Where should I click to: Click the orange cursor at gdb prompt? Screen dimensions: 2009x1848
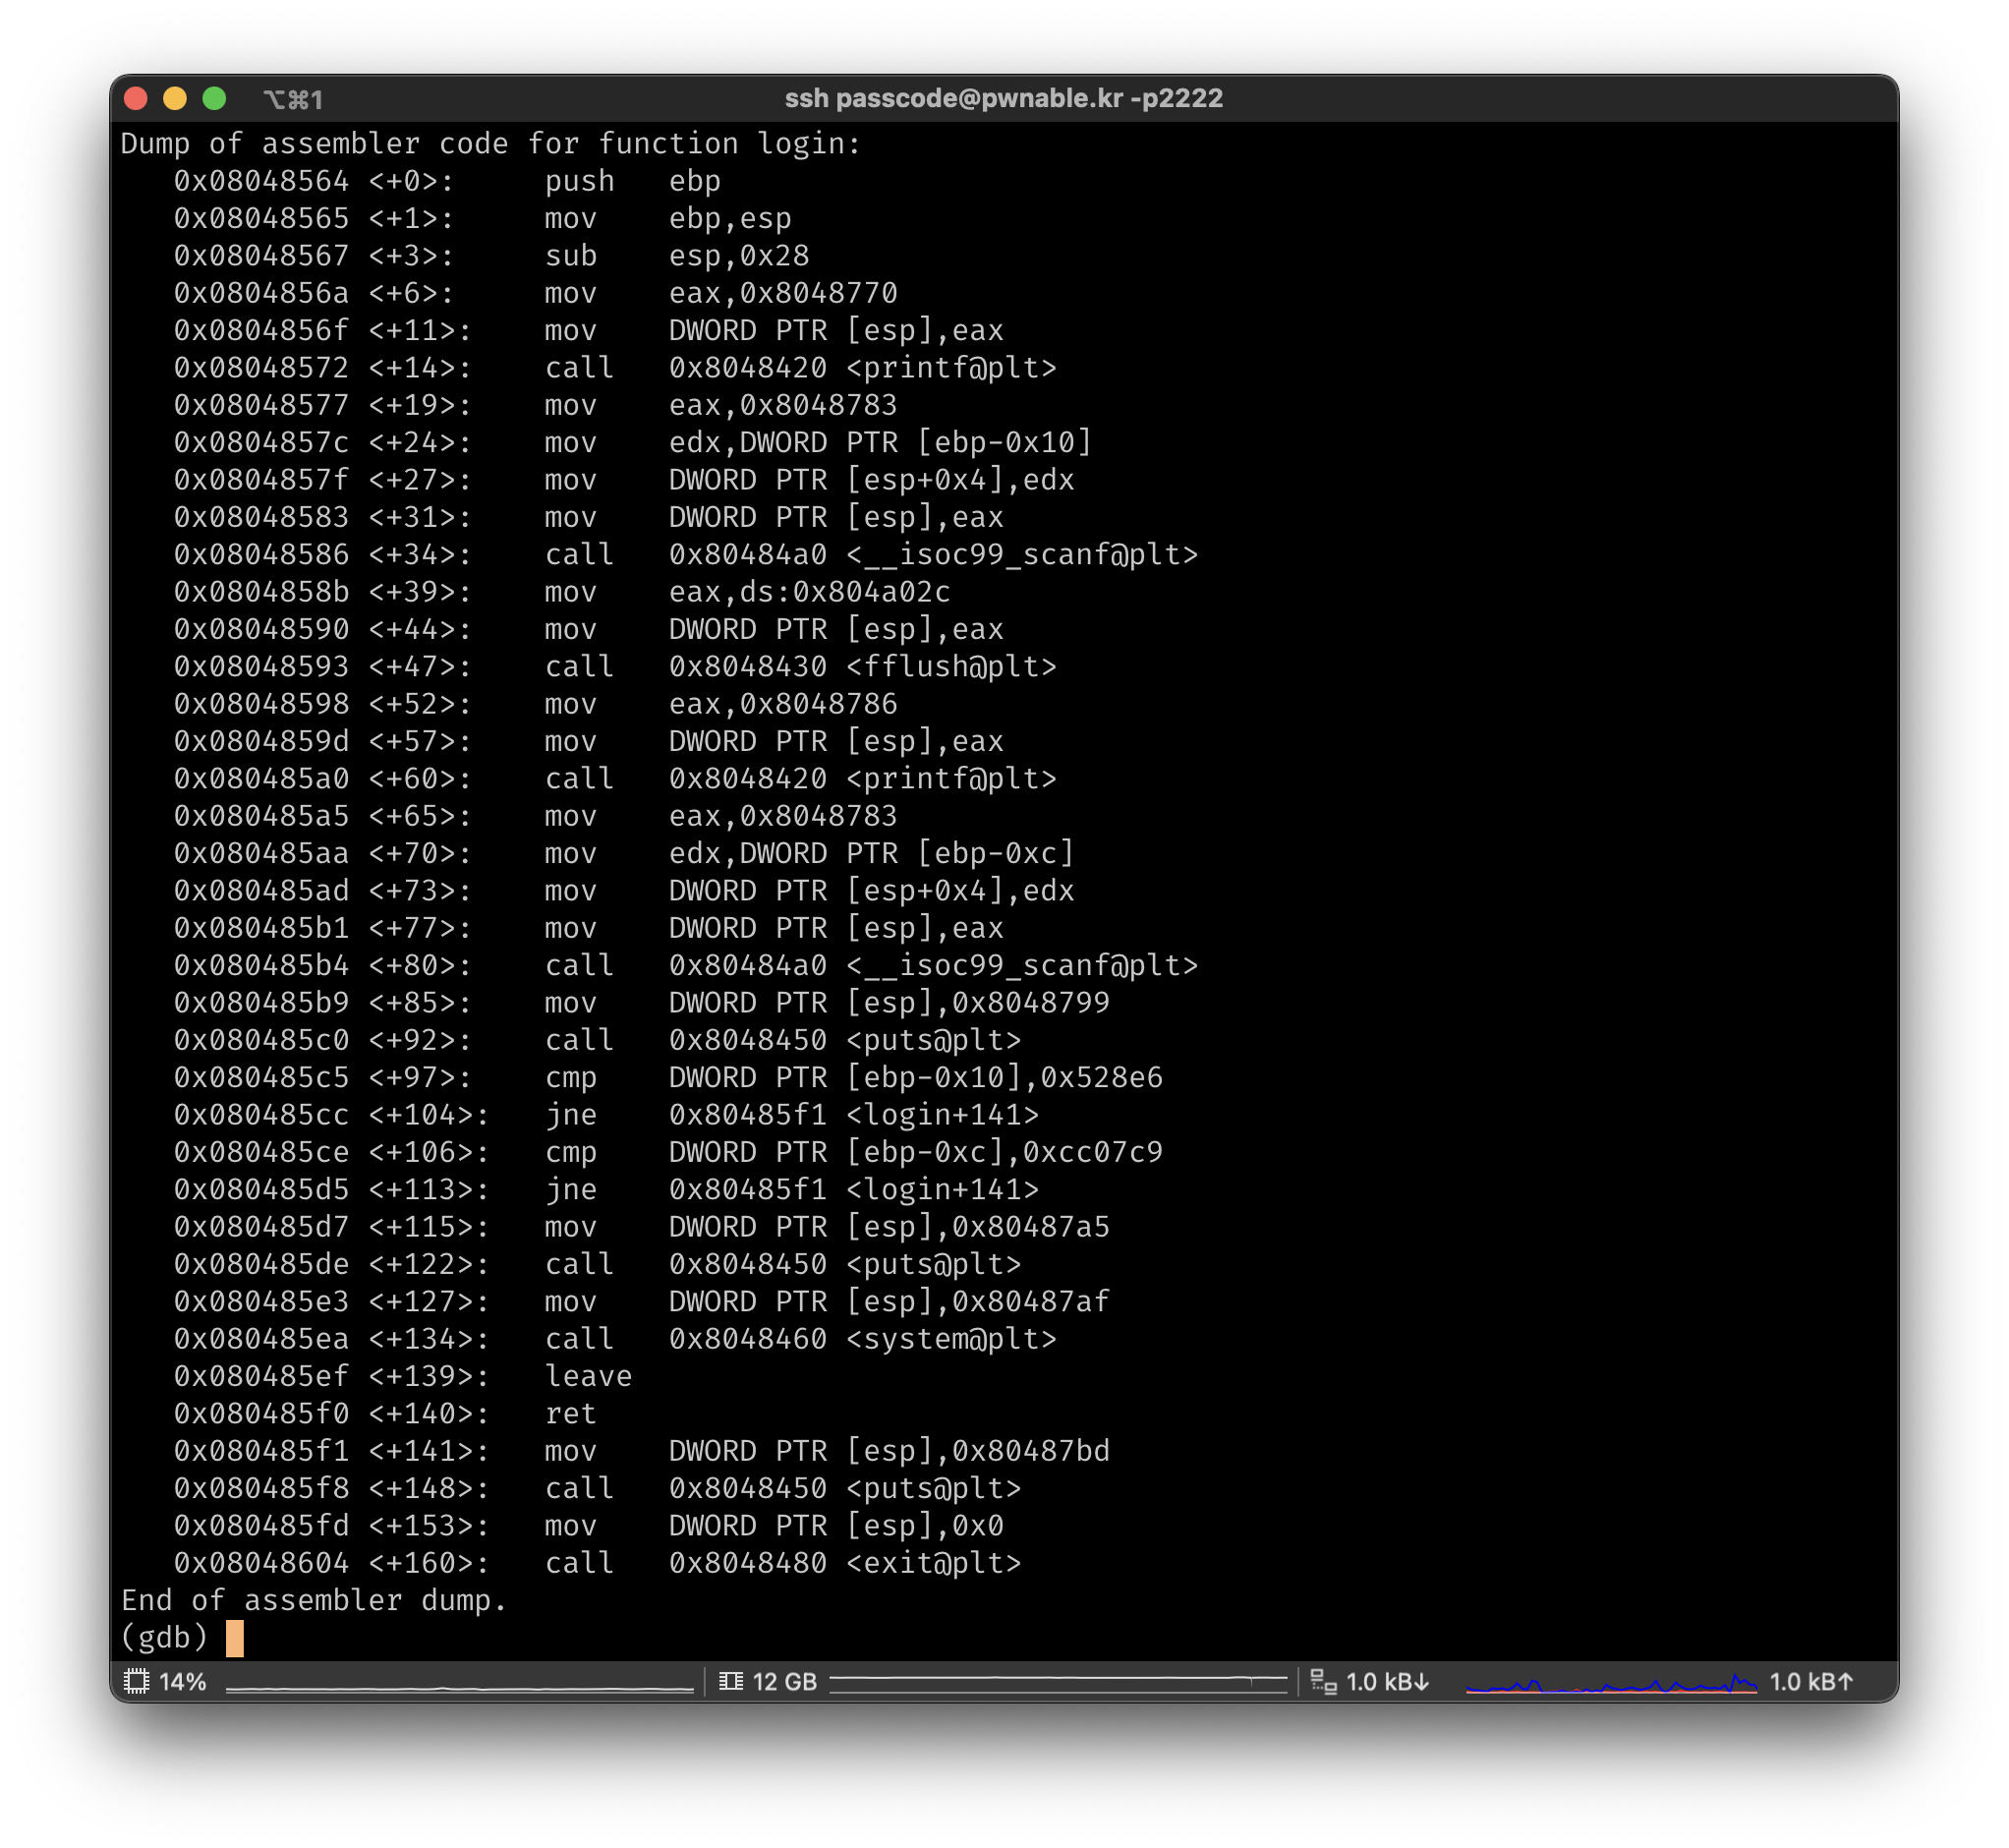[x=234, y=1637]
